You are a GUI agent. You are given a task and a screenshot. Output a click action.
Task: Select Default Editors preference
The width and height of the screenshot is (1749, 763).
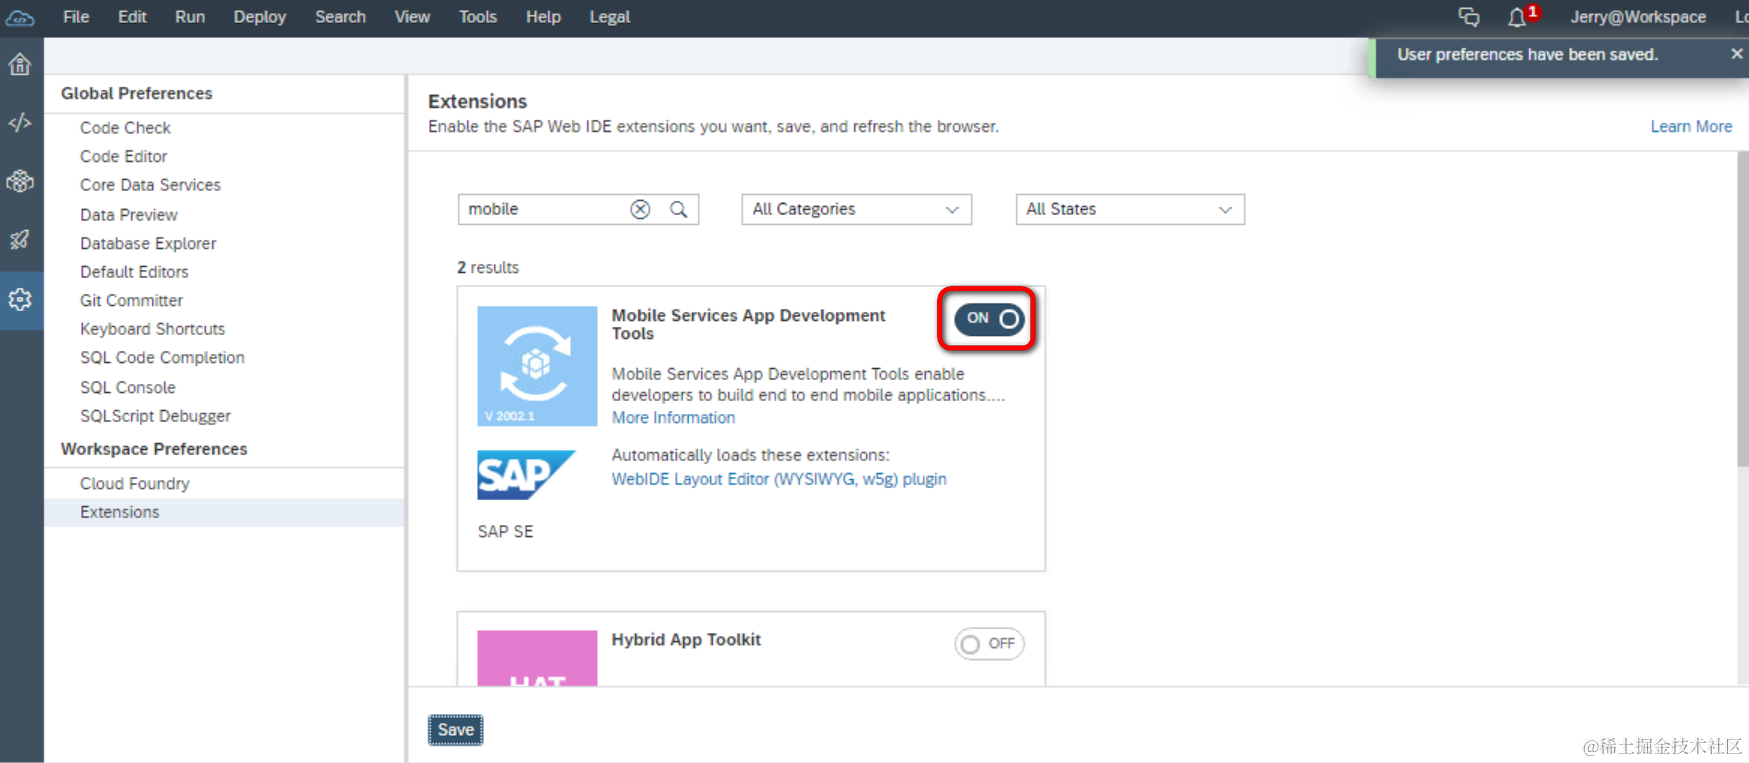(134, 272)
